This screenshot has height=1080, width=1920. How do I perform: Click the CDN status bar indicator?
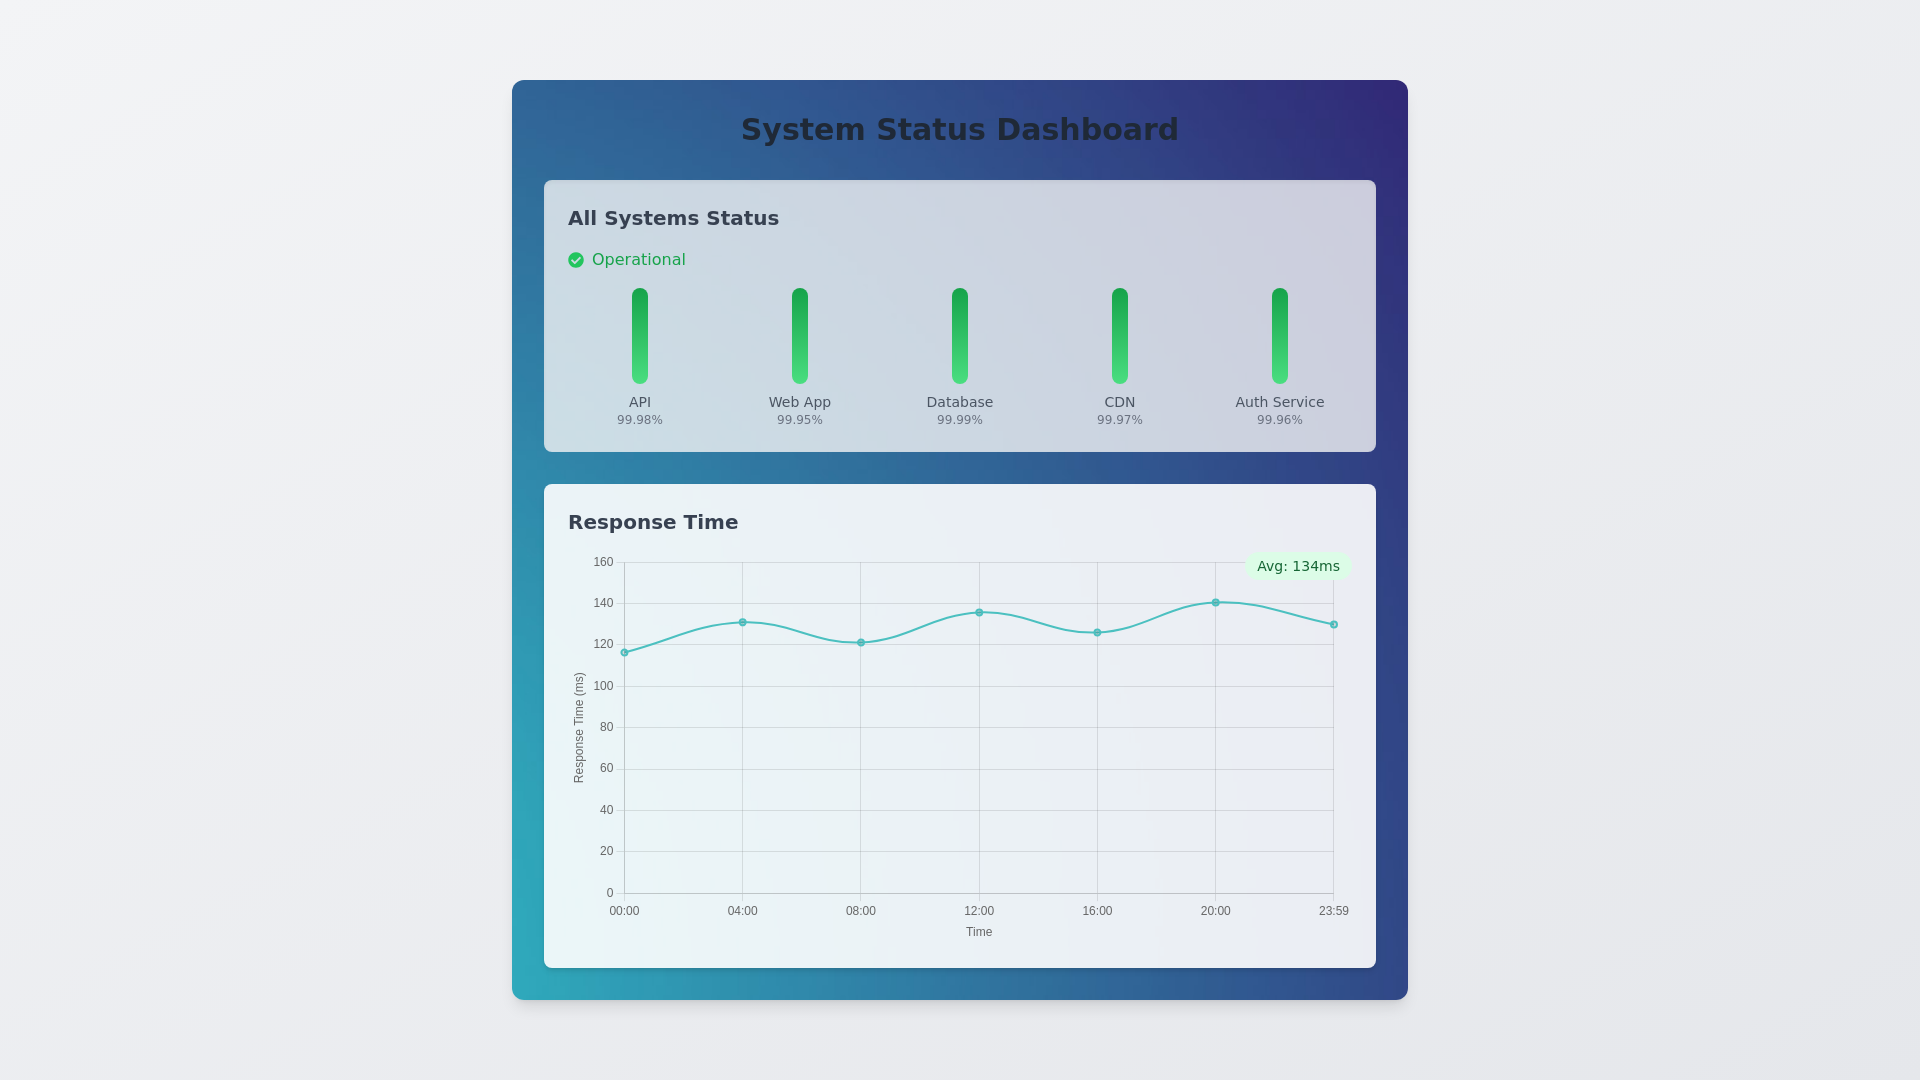(1120, 335)
